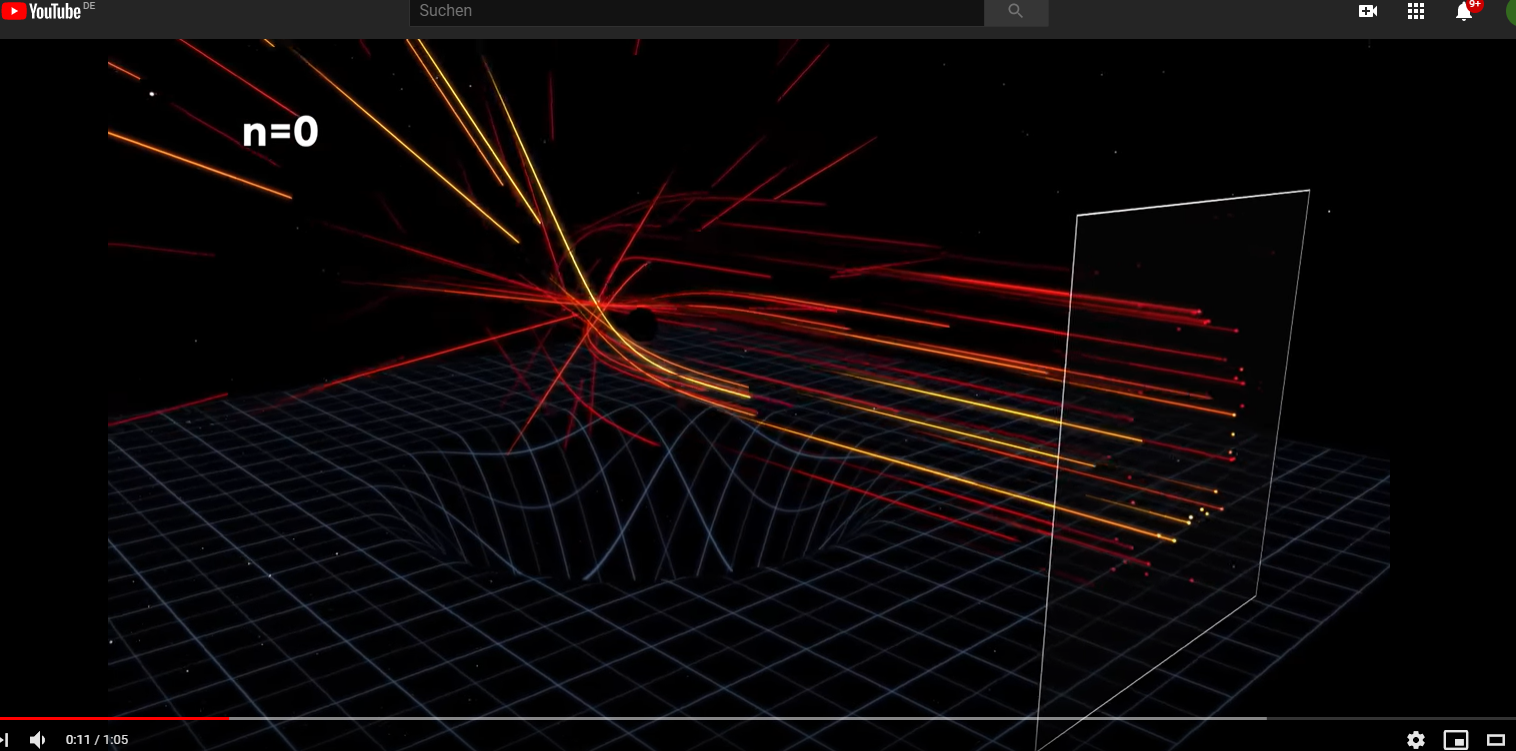Switch to the miniplayer

pyautogui.click(x=1456, y=740)
